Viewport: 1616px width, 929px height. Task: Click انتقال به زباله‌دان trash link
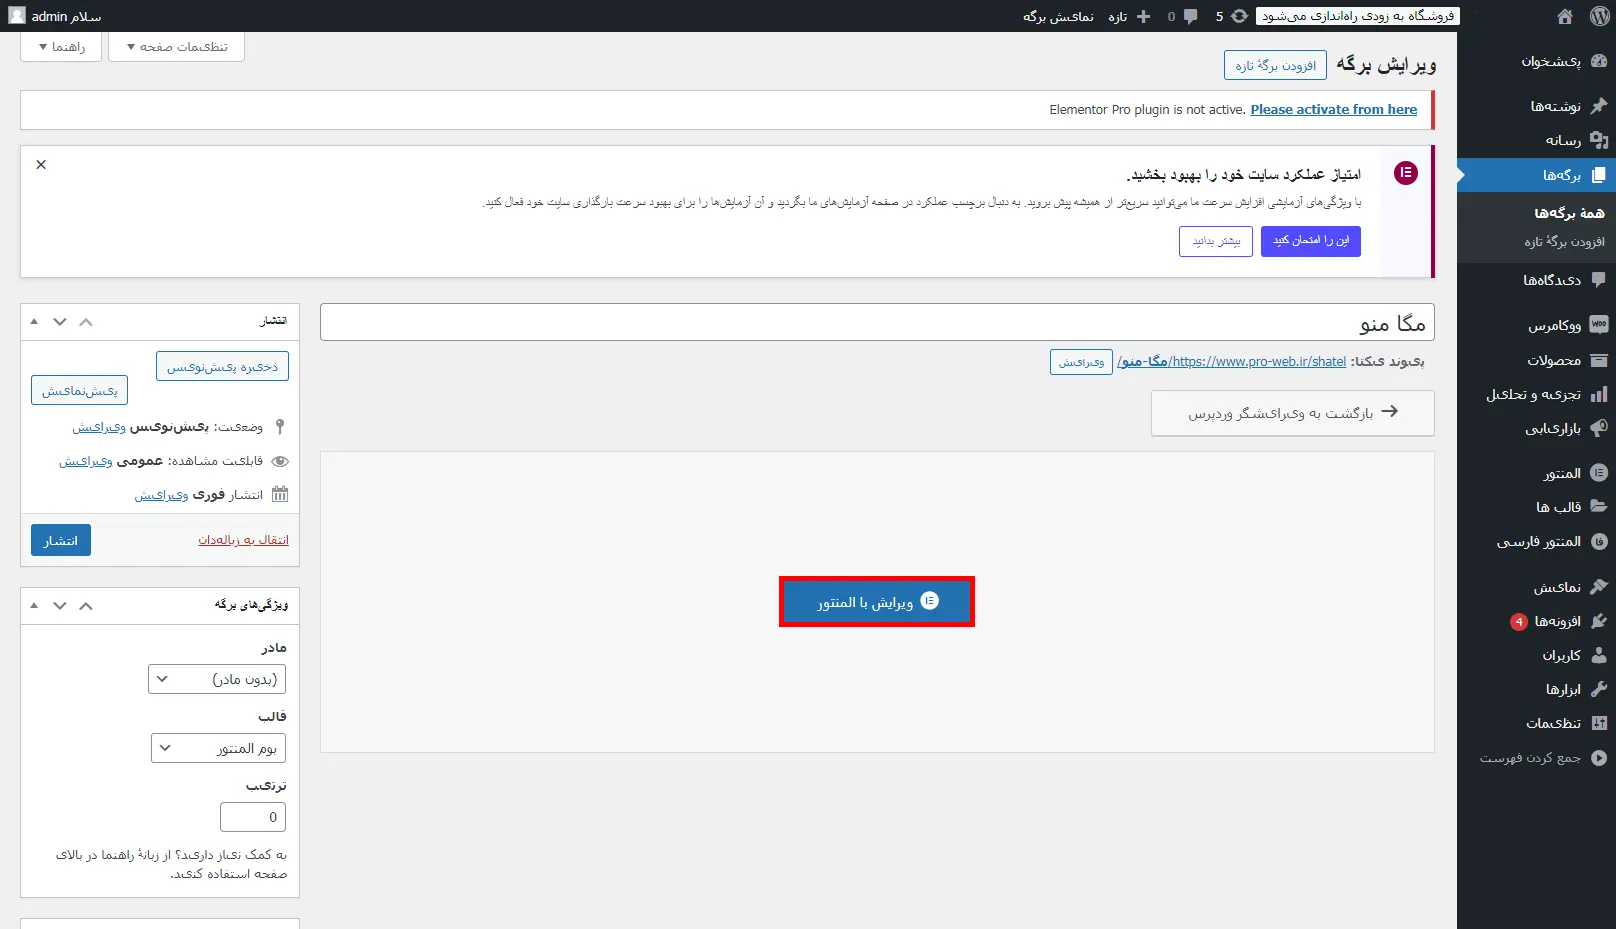[x=243, y=540]
